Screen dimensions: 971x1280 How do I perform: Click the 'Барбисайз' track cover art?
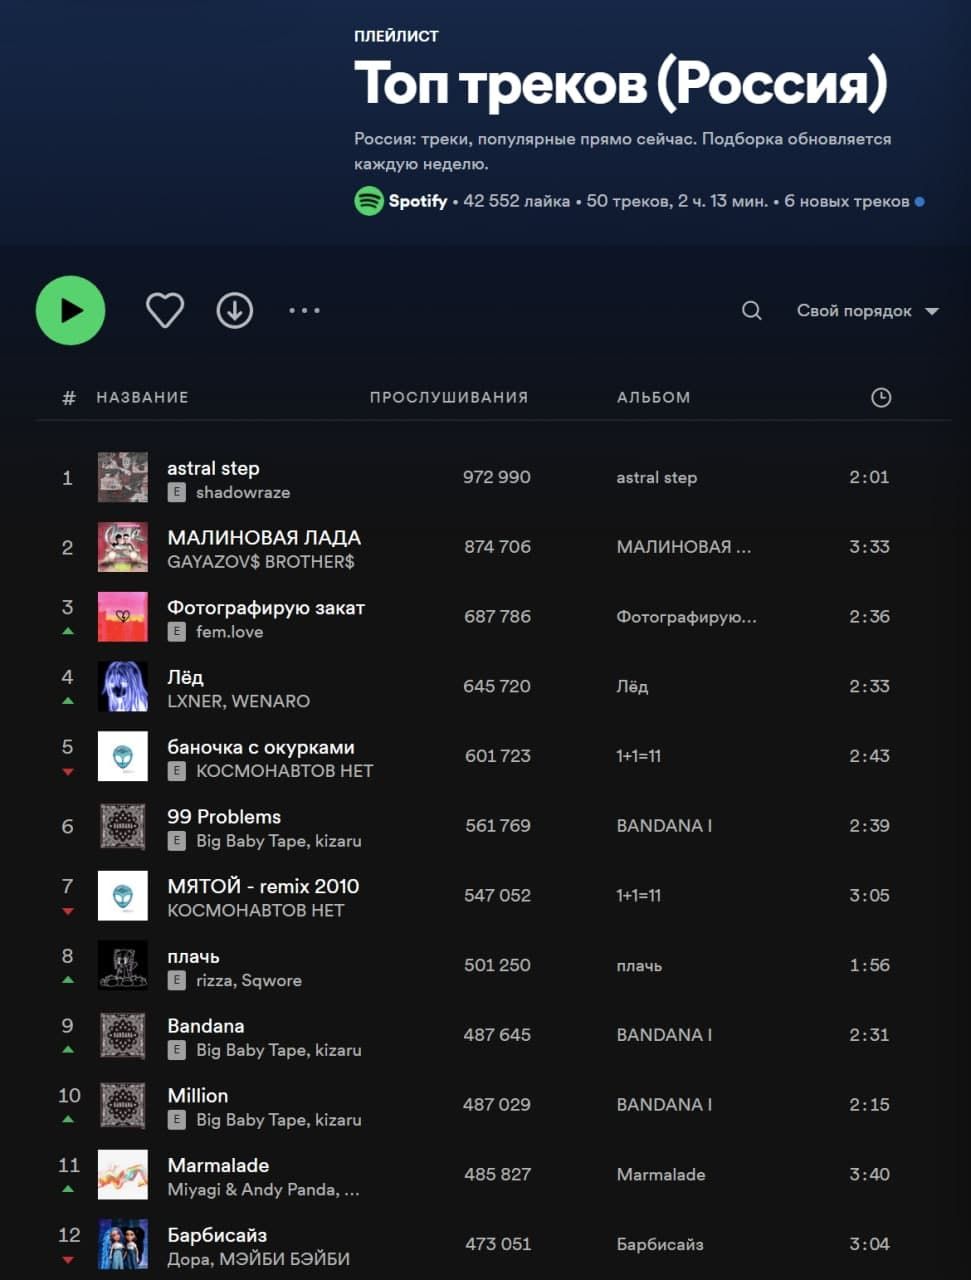[x=123, y=1244]
